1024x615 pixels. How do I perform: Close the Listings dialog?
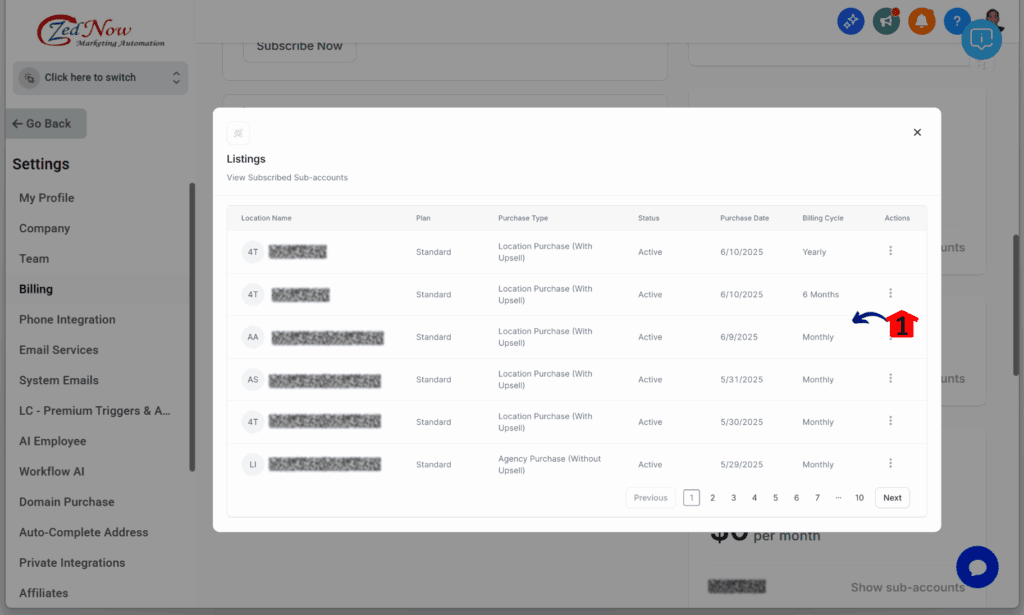(917, 133)
